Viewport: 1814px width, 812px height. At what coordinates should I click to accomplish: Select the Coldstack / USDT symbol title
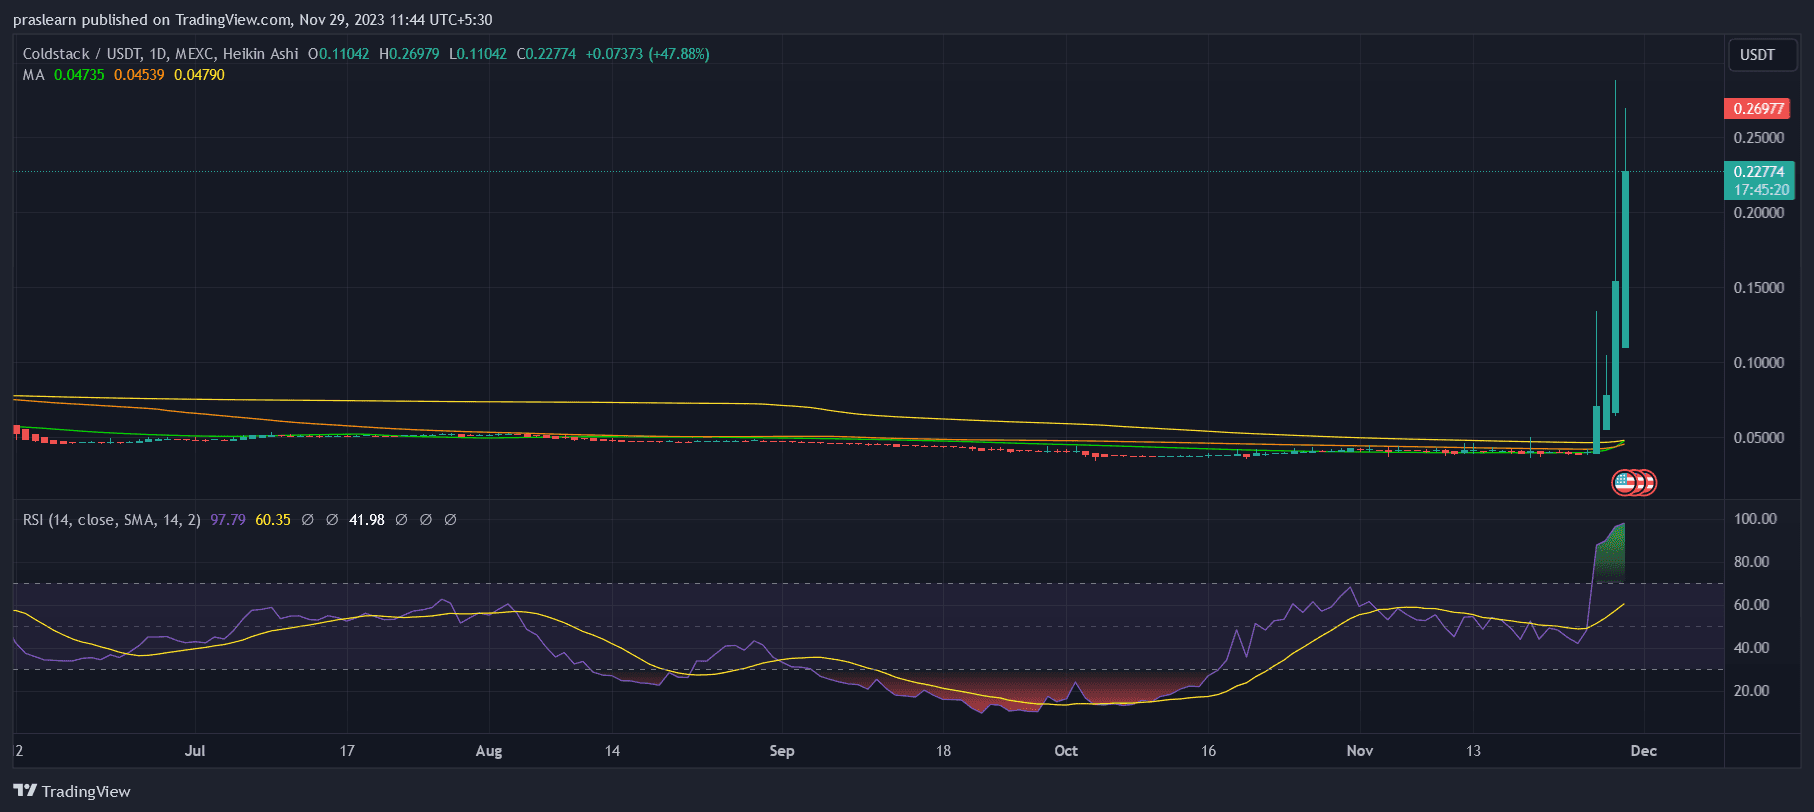pos(160,54)
